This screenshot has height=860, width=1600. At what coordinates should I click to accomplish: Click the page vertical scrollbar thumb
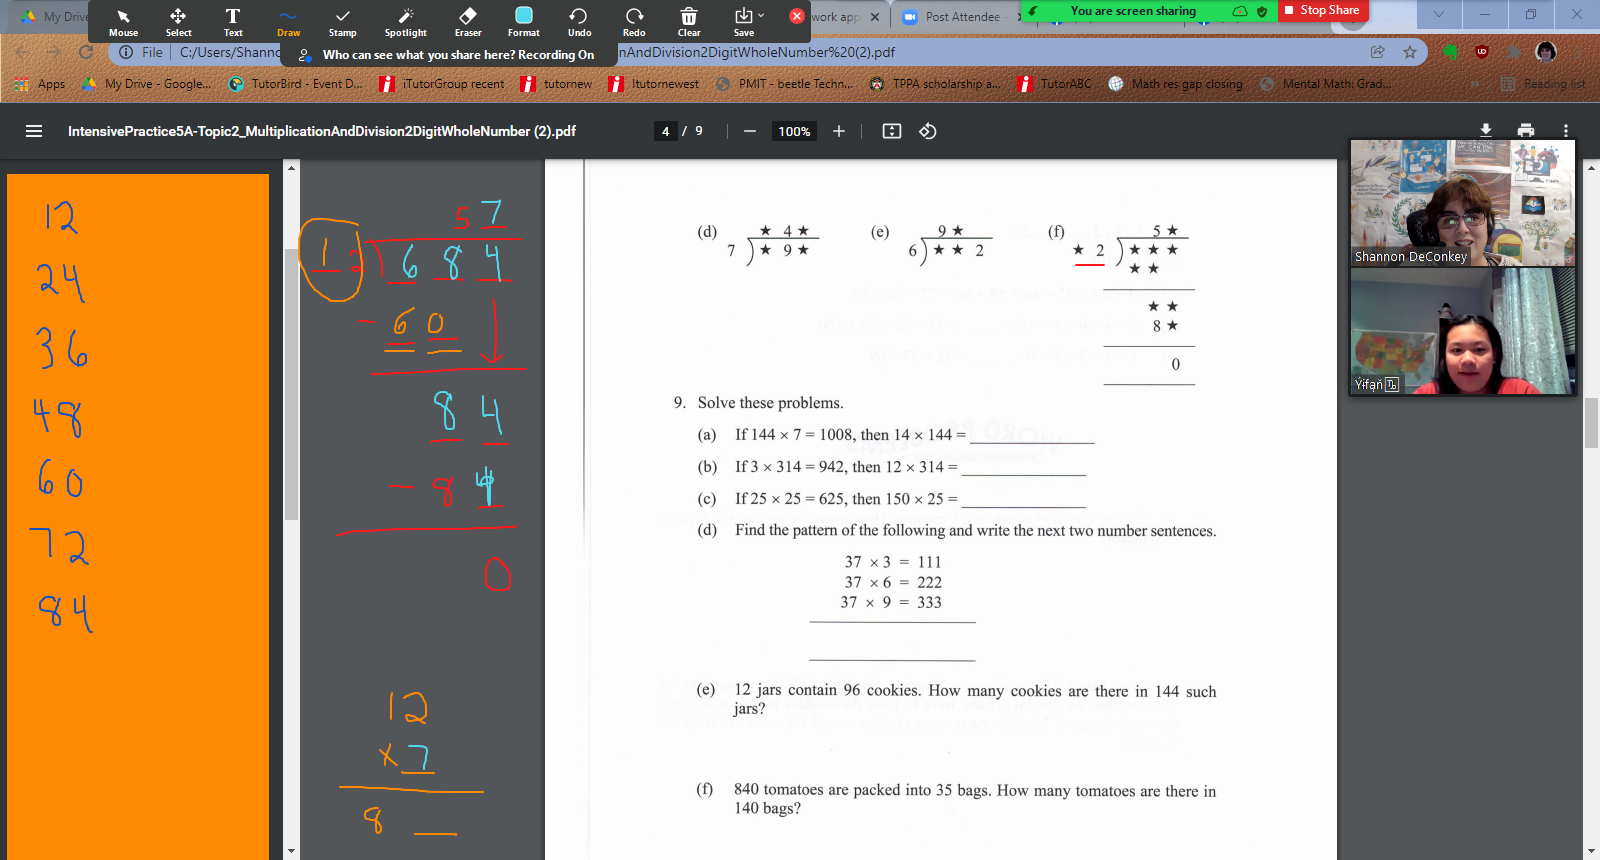tap(1591, 423)
